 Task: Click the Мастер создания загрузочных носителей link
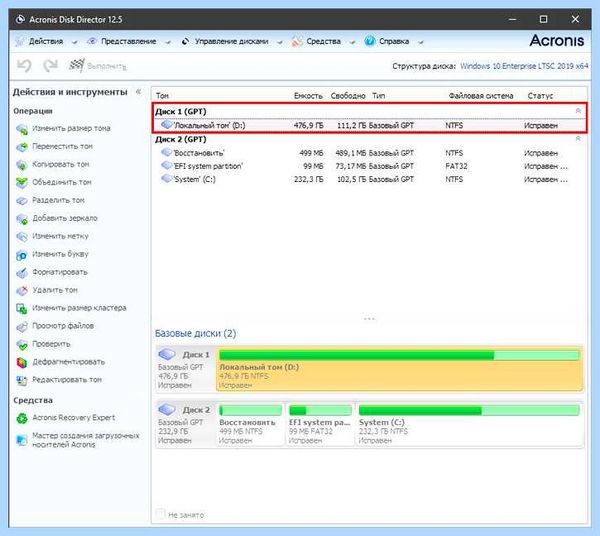[x=86, y=440]
